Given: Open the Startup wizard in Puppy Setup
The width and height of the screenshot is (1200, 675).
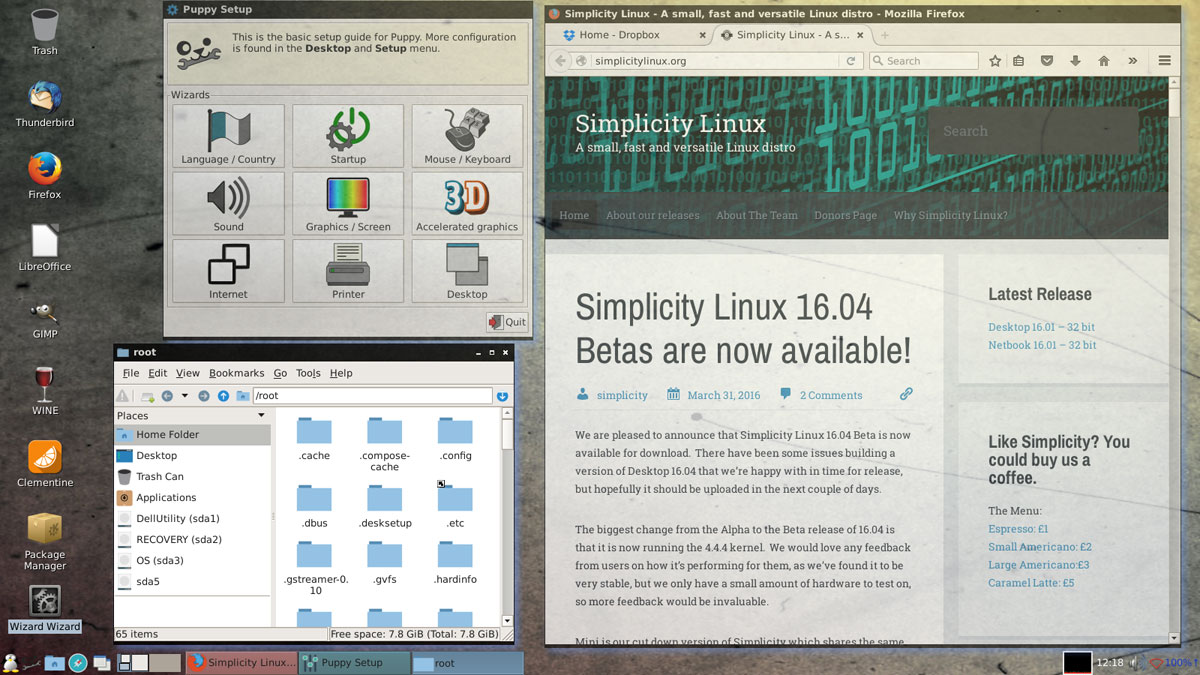Looking at the screenshot, I should click(348, 136).
